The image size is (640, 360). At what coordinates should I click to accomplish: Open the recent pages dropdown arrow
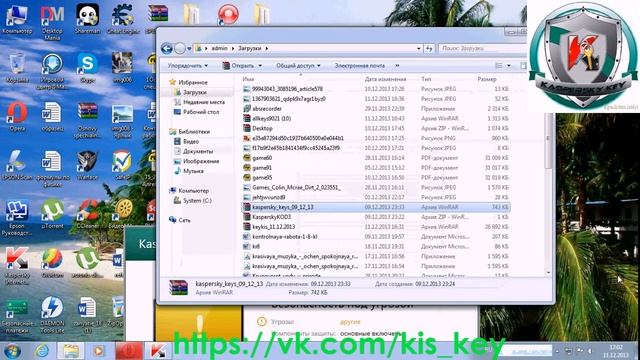189,49
